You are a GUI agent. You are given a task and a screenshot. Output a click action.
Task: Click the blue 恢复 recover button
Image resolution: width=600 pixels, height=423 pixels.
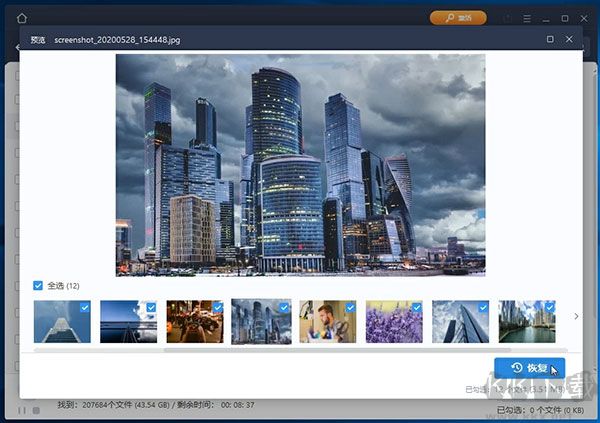(x=529, y=367)
